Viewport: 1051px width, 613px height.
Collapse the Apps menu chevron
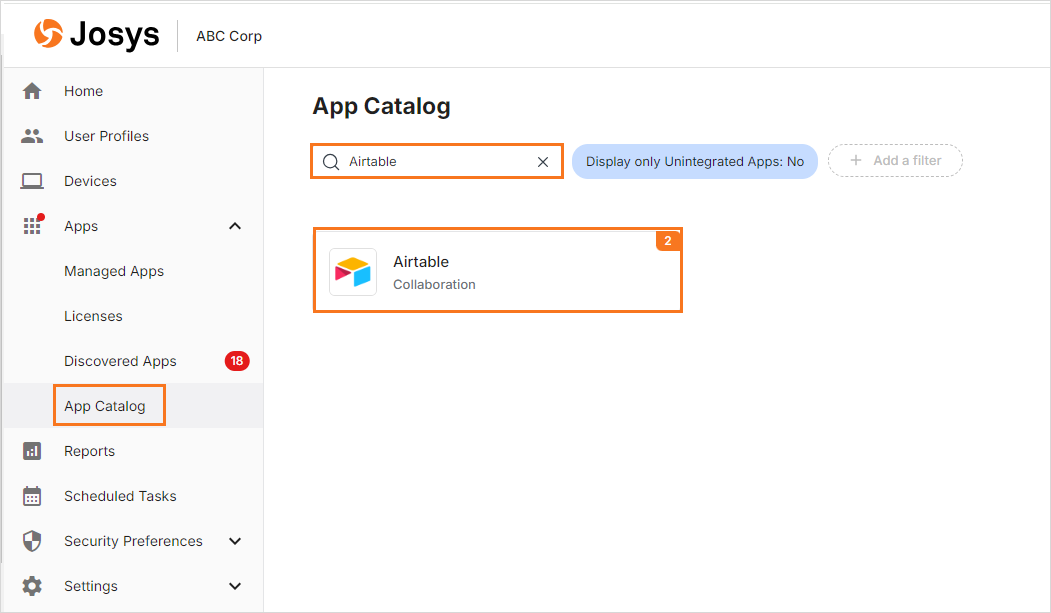coord(235,226)
